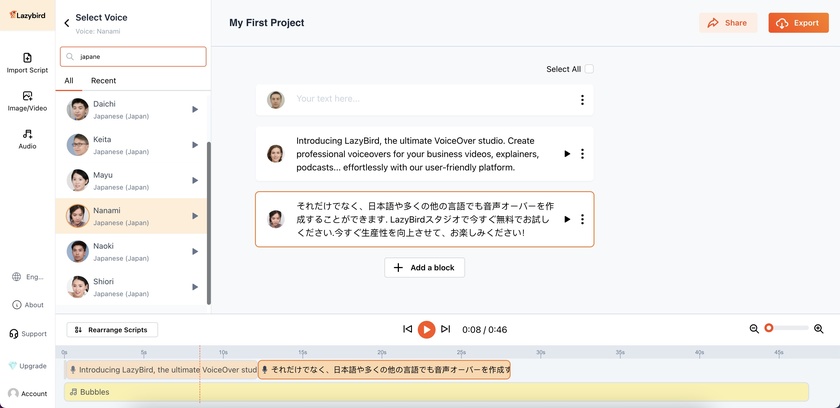This screenshot has width=840, height=408.
Task: Click the Export button
Action: tap(798, 23)
